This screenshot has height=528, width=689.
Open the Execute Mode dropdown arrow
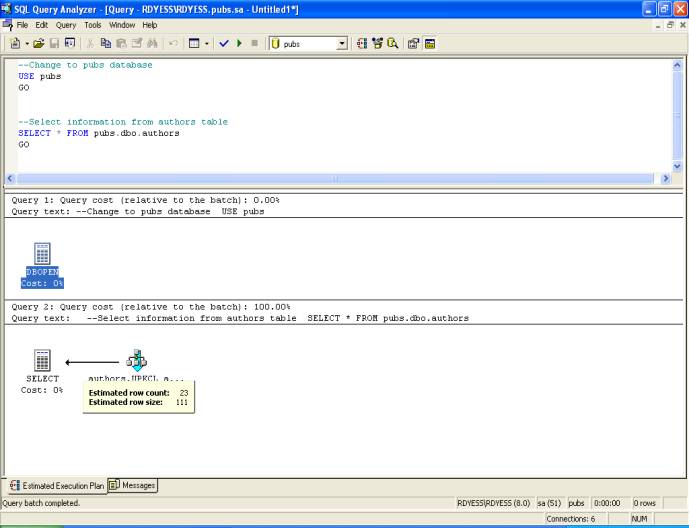click(207, 43)
